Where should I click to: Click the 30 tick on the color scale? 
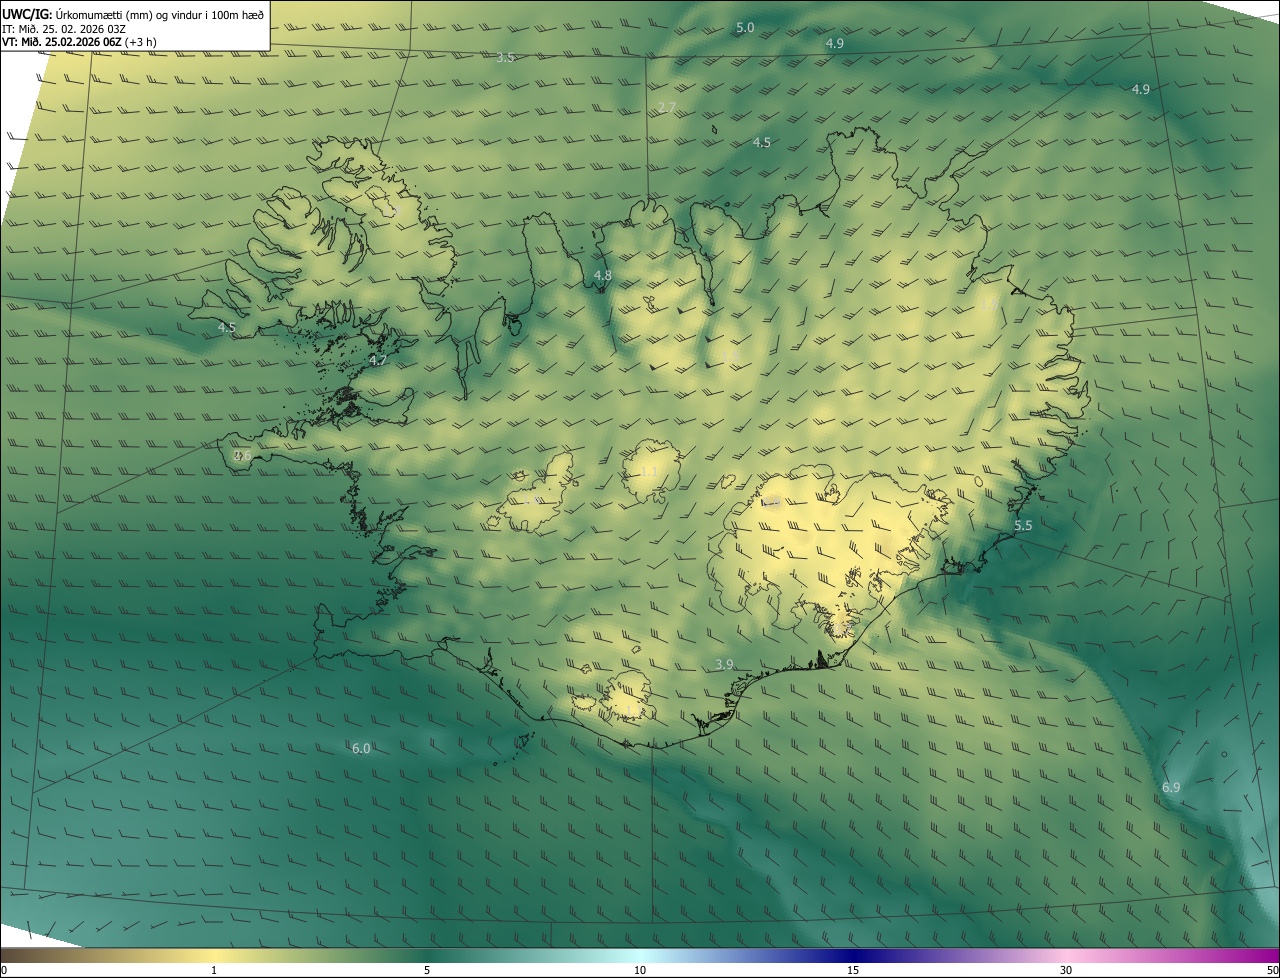(x=1066, y=970)
